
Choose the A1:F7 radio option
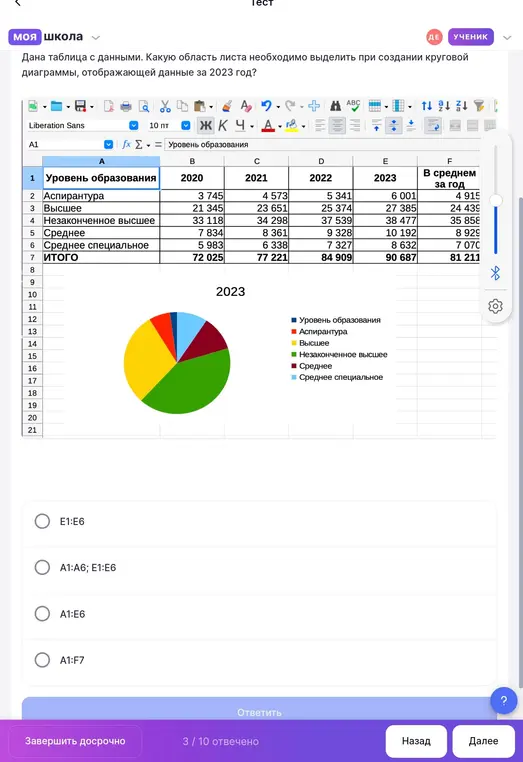[42, 660]
